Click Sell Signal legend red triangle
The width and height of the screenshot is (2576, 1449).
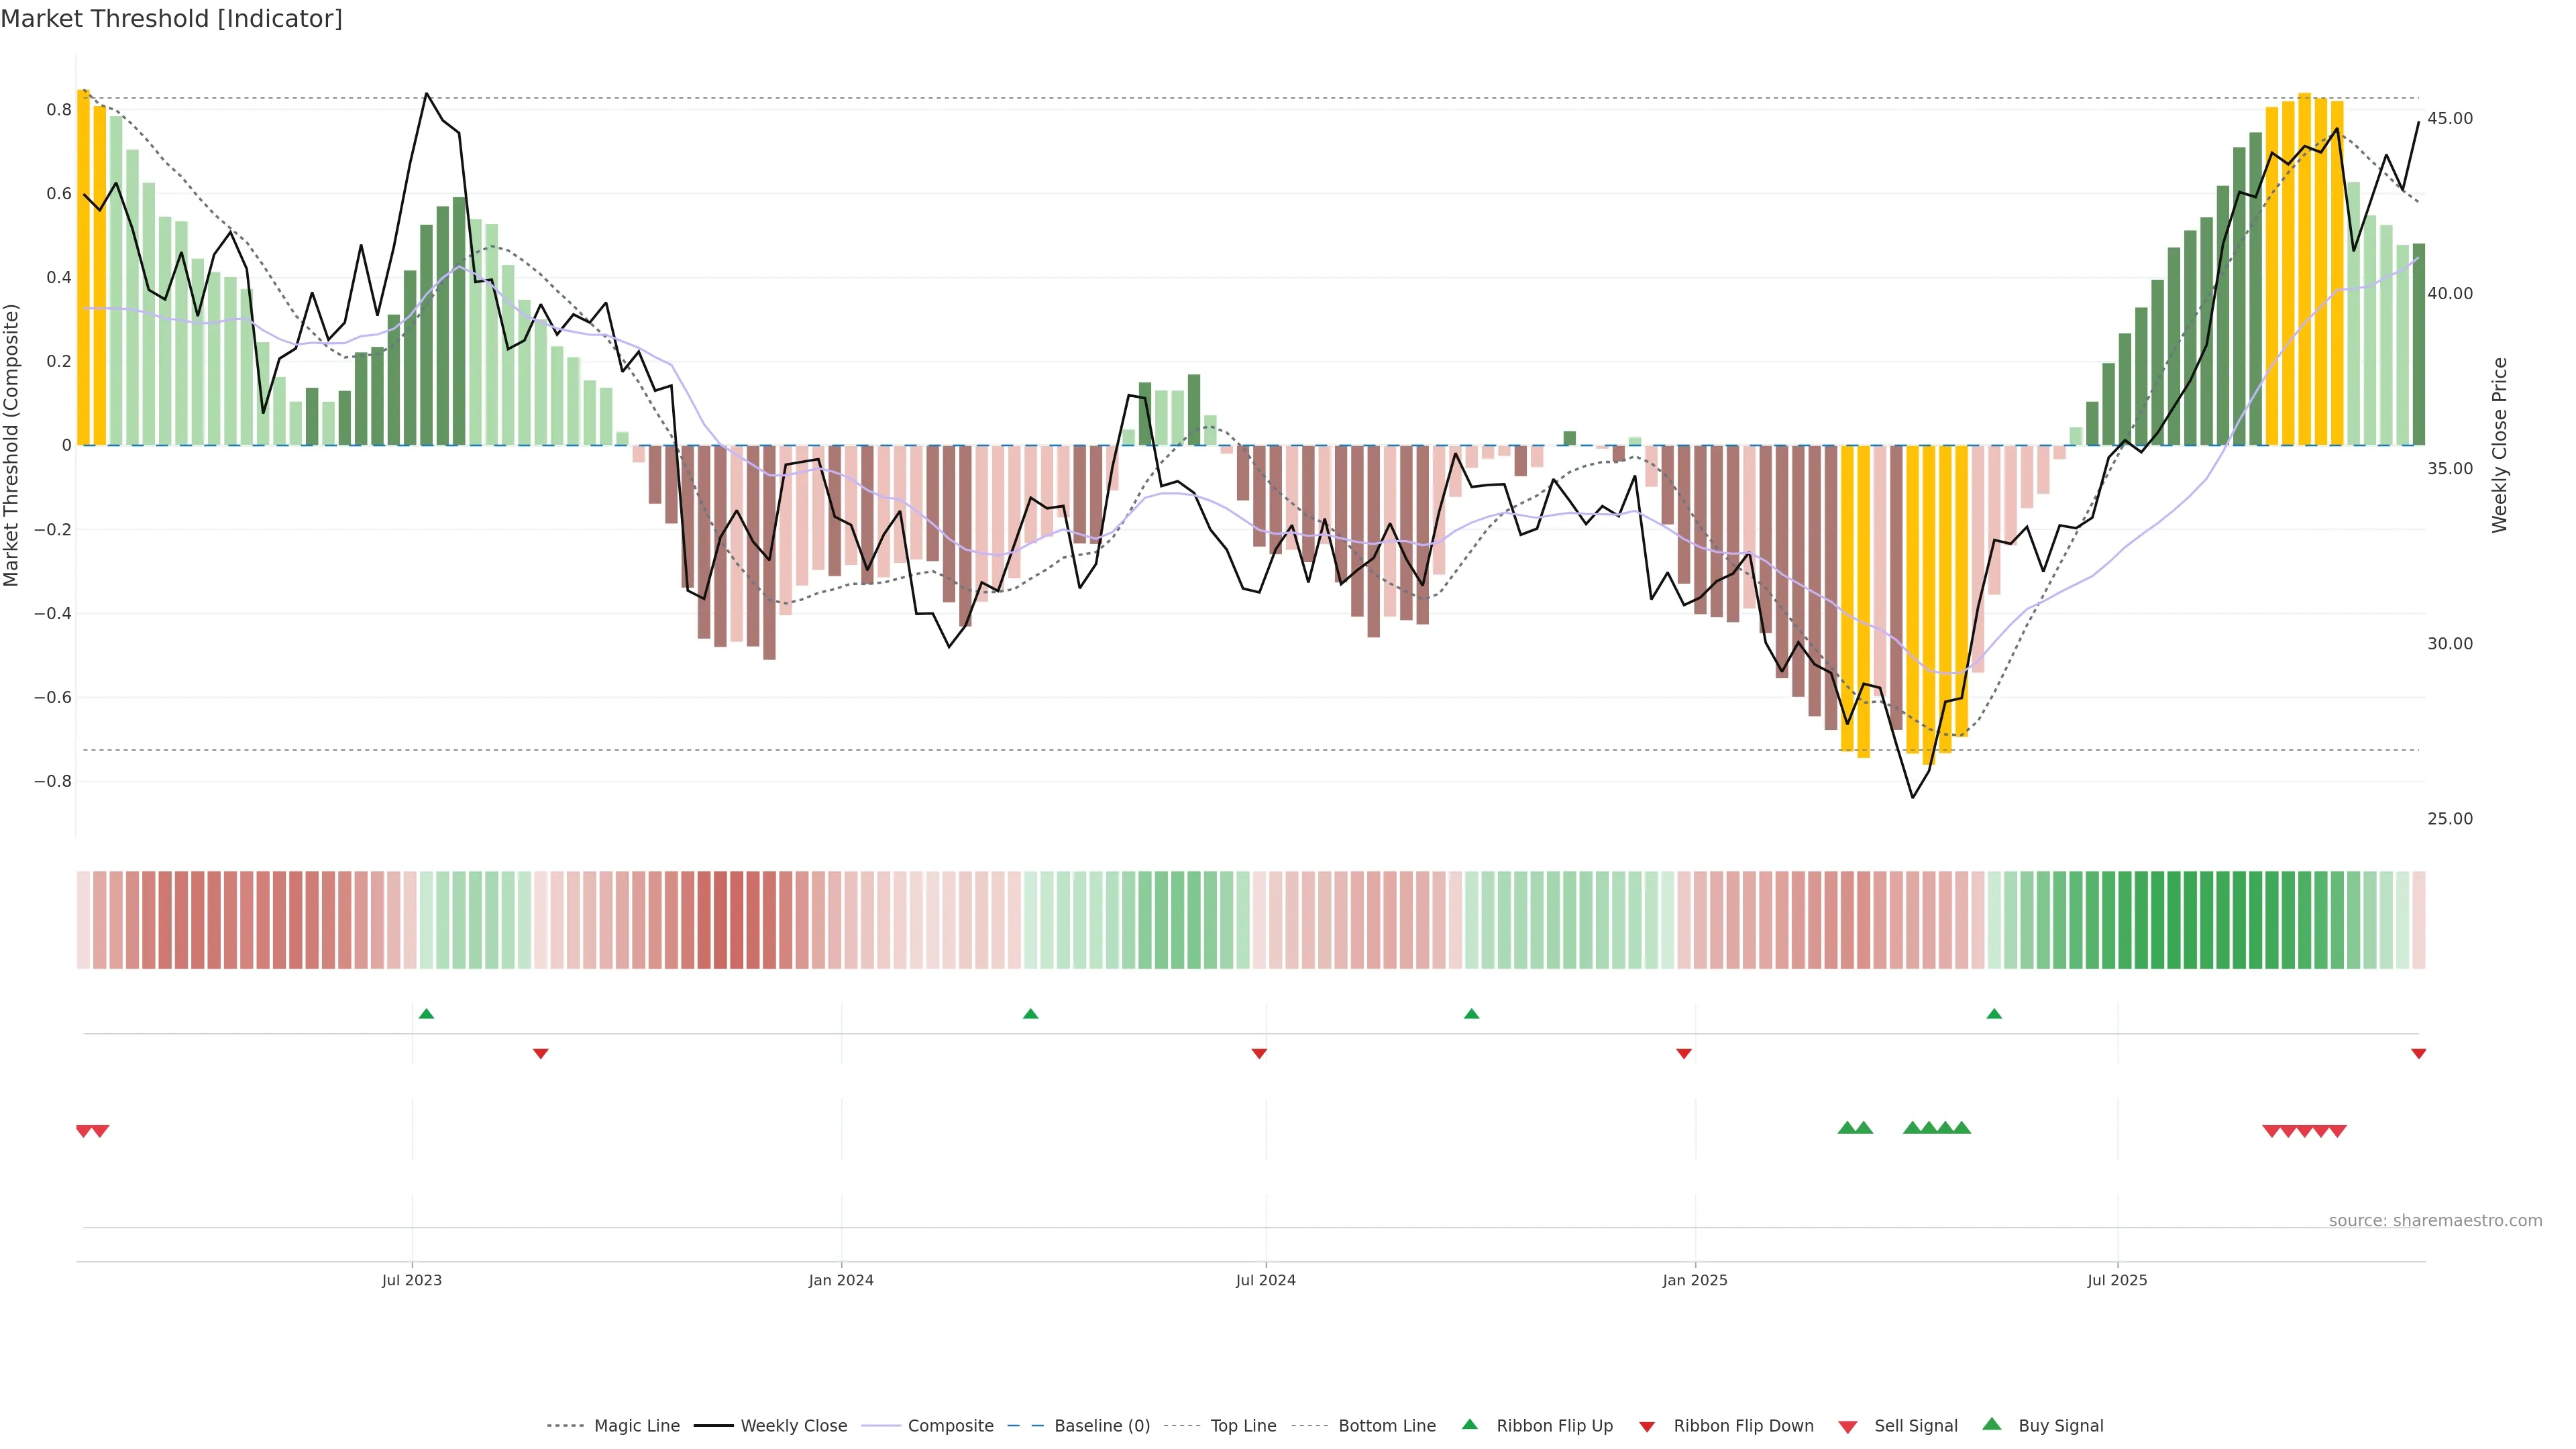(1848, 1427)
